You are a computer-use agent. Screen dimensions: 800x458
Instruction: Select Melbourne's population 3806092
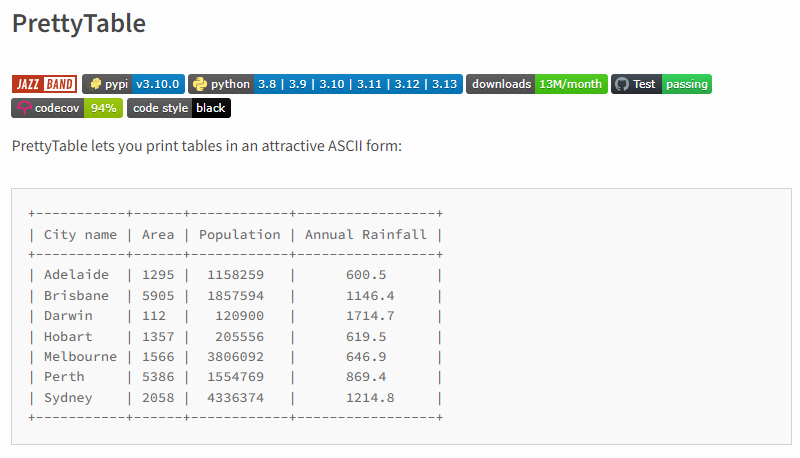coord(235,357)
